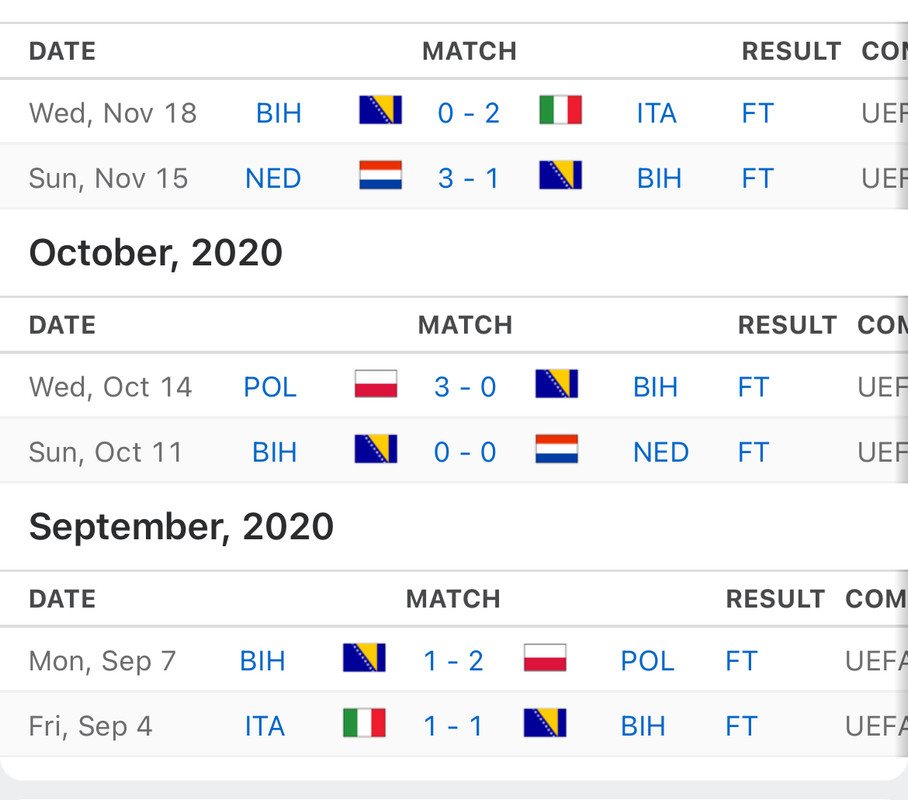Click Poland flag in Oct 14 match
The height and width of the screenshot is (800, 908).
click(376, 384)
